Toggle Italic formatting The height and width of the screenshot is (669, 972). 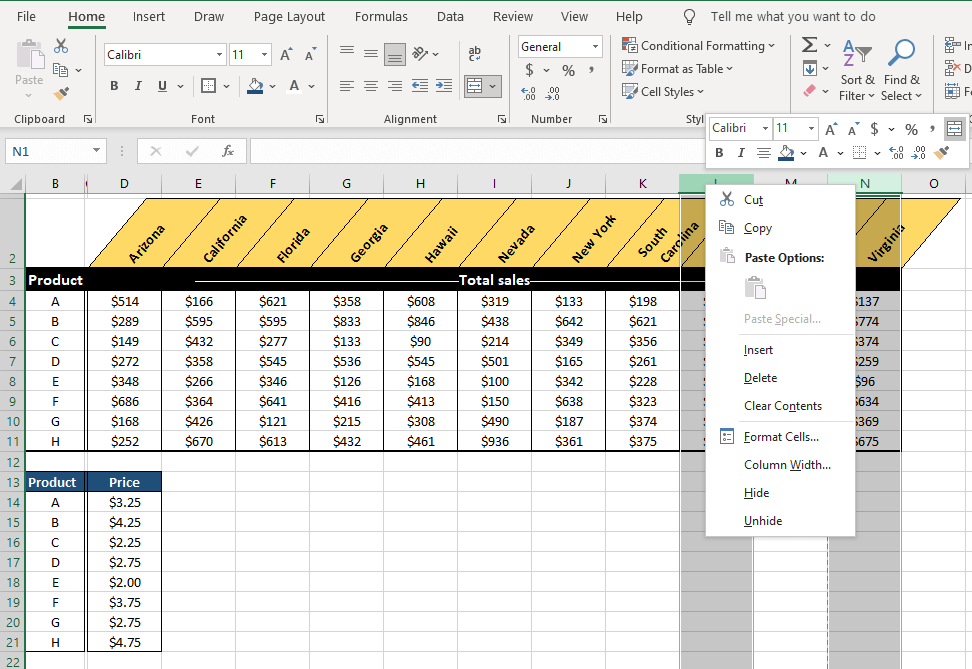137,86
